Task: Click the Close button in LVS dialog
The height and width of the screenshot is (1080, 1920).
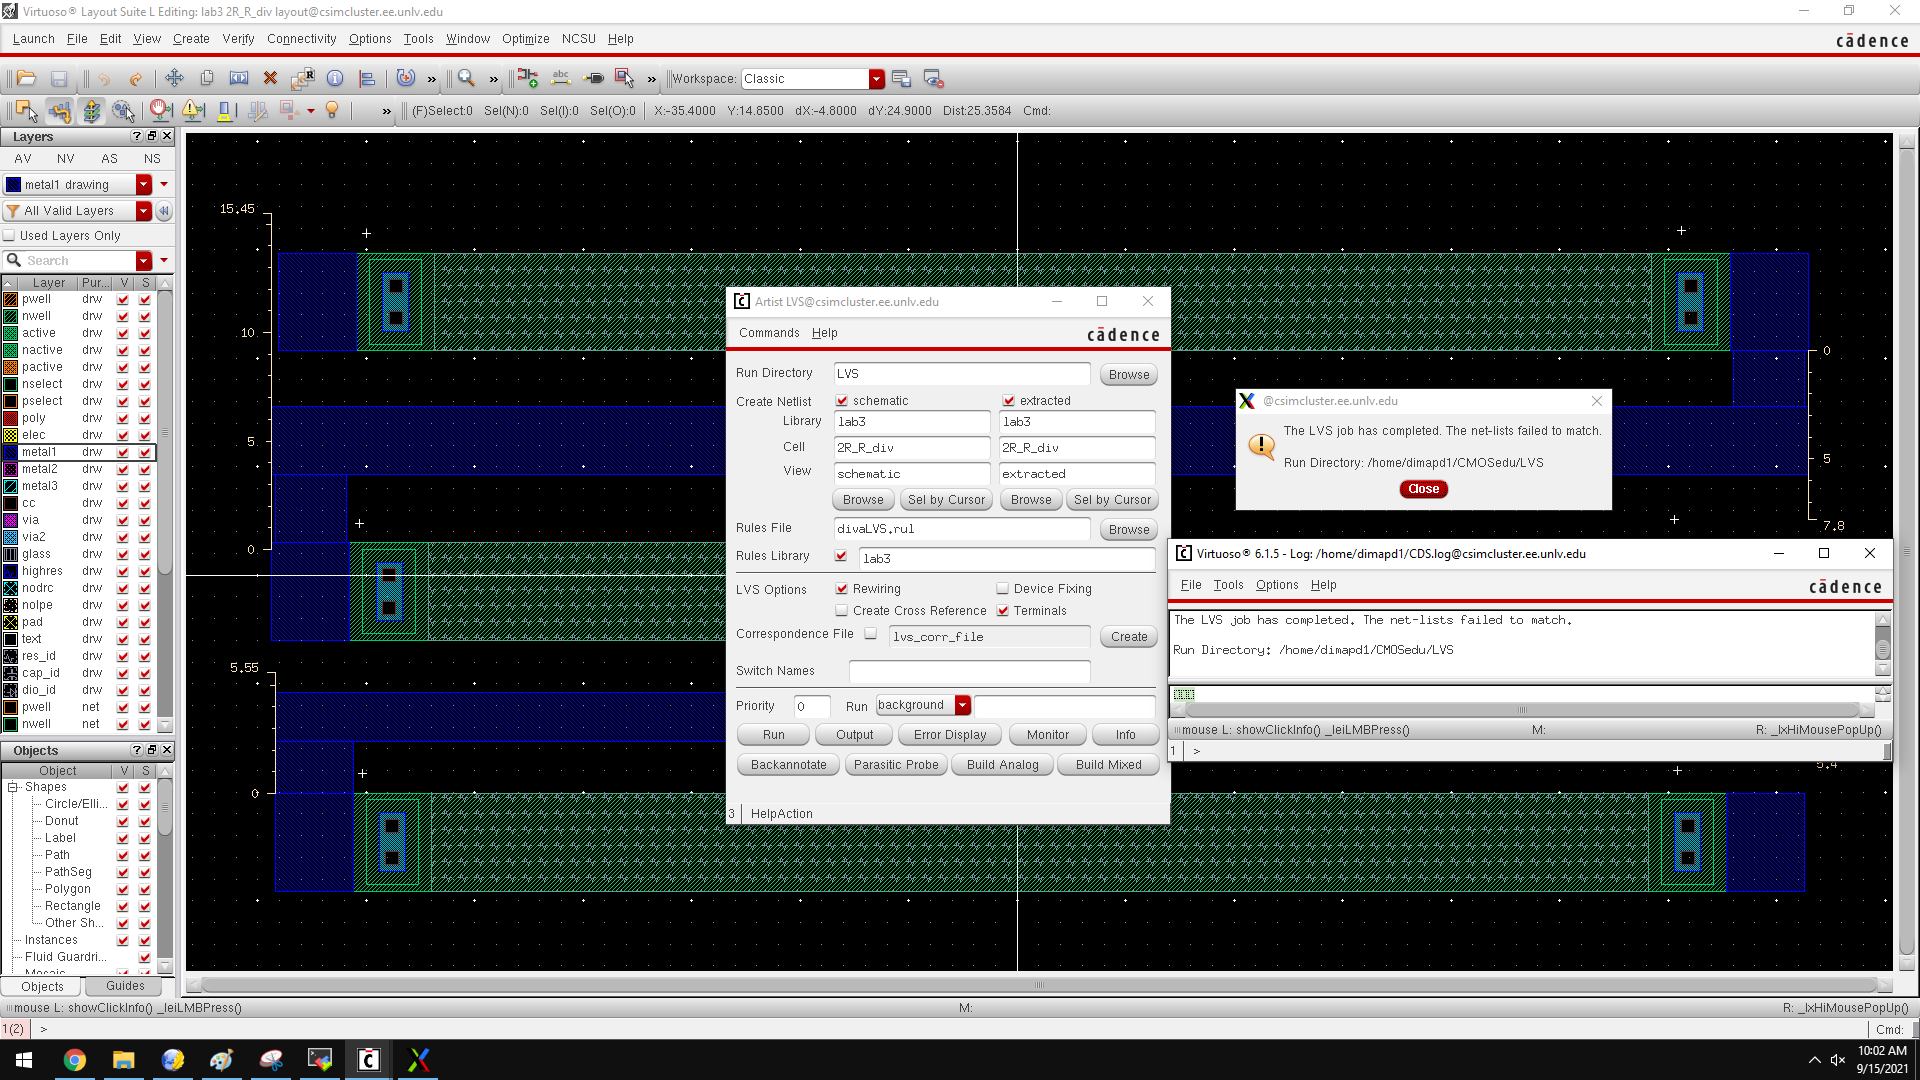Action: tap(1423, 489)
